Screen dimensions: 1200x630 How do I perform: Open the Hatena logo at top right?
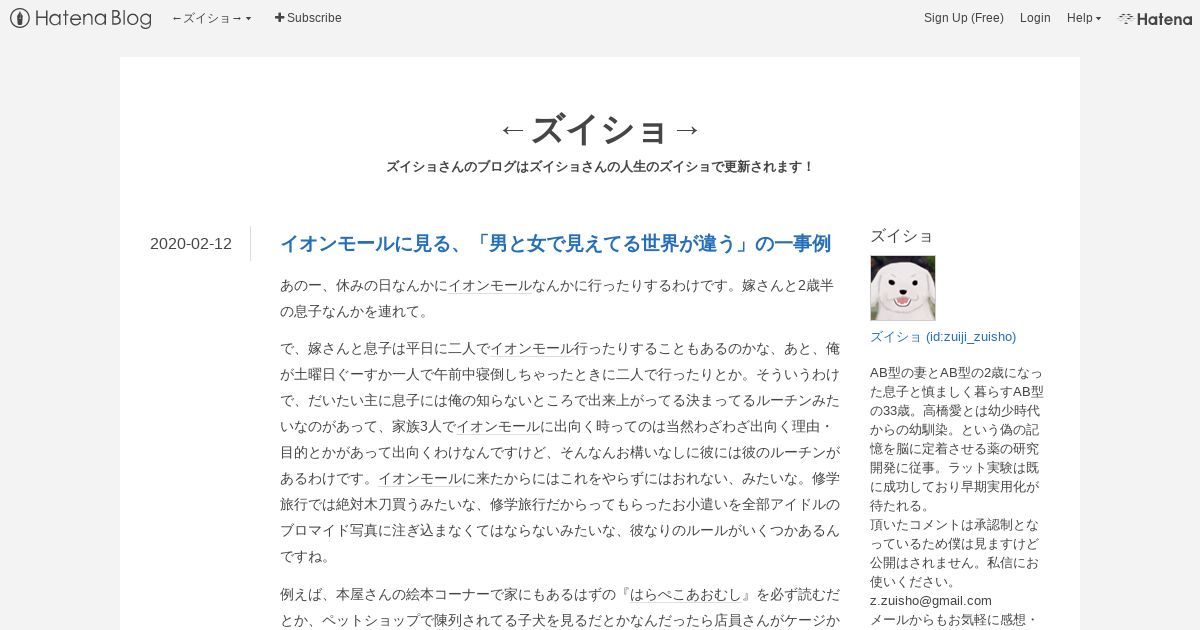(1155, 18)
